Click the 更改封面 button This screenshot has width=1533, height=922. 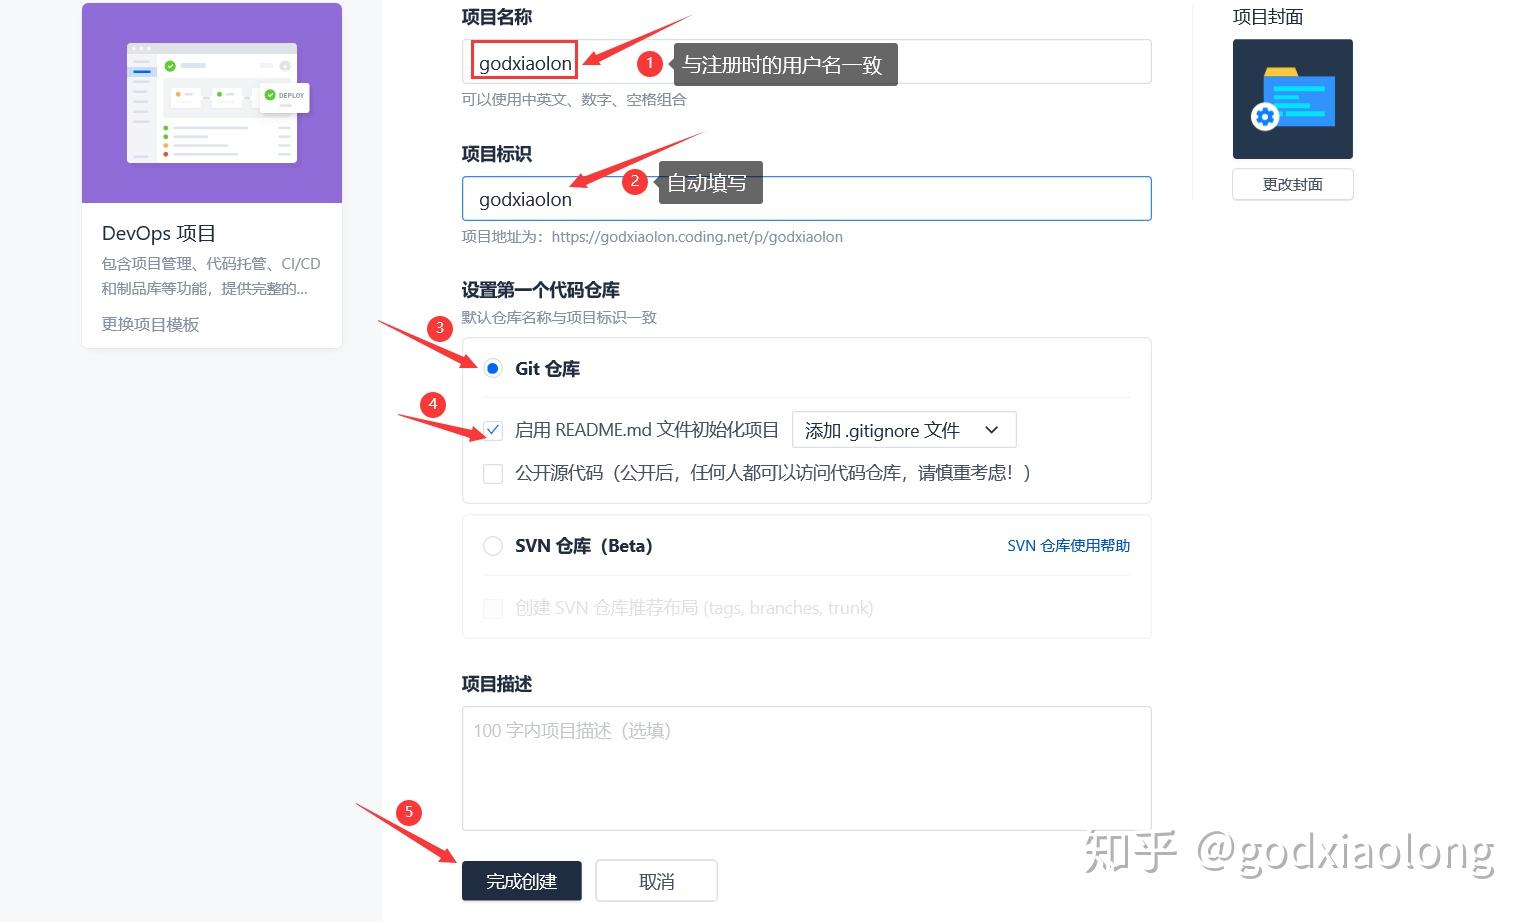pyautogui.click(x=1292, y=184)
